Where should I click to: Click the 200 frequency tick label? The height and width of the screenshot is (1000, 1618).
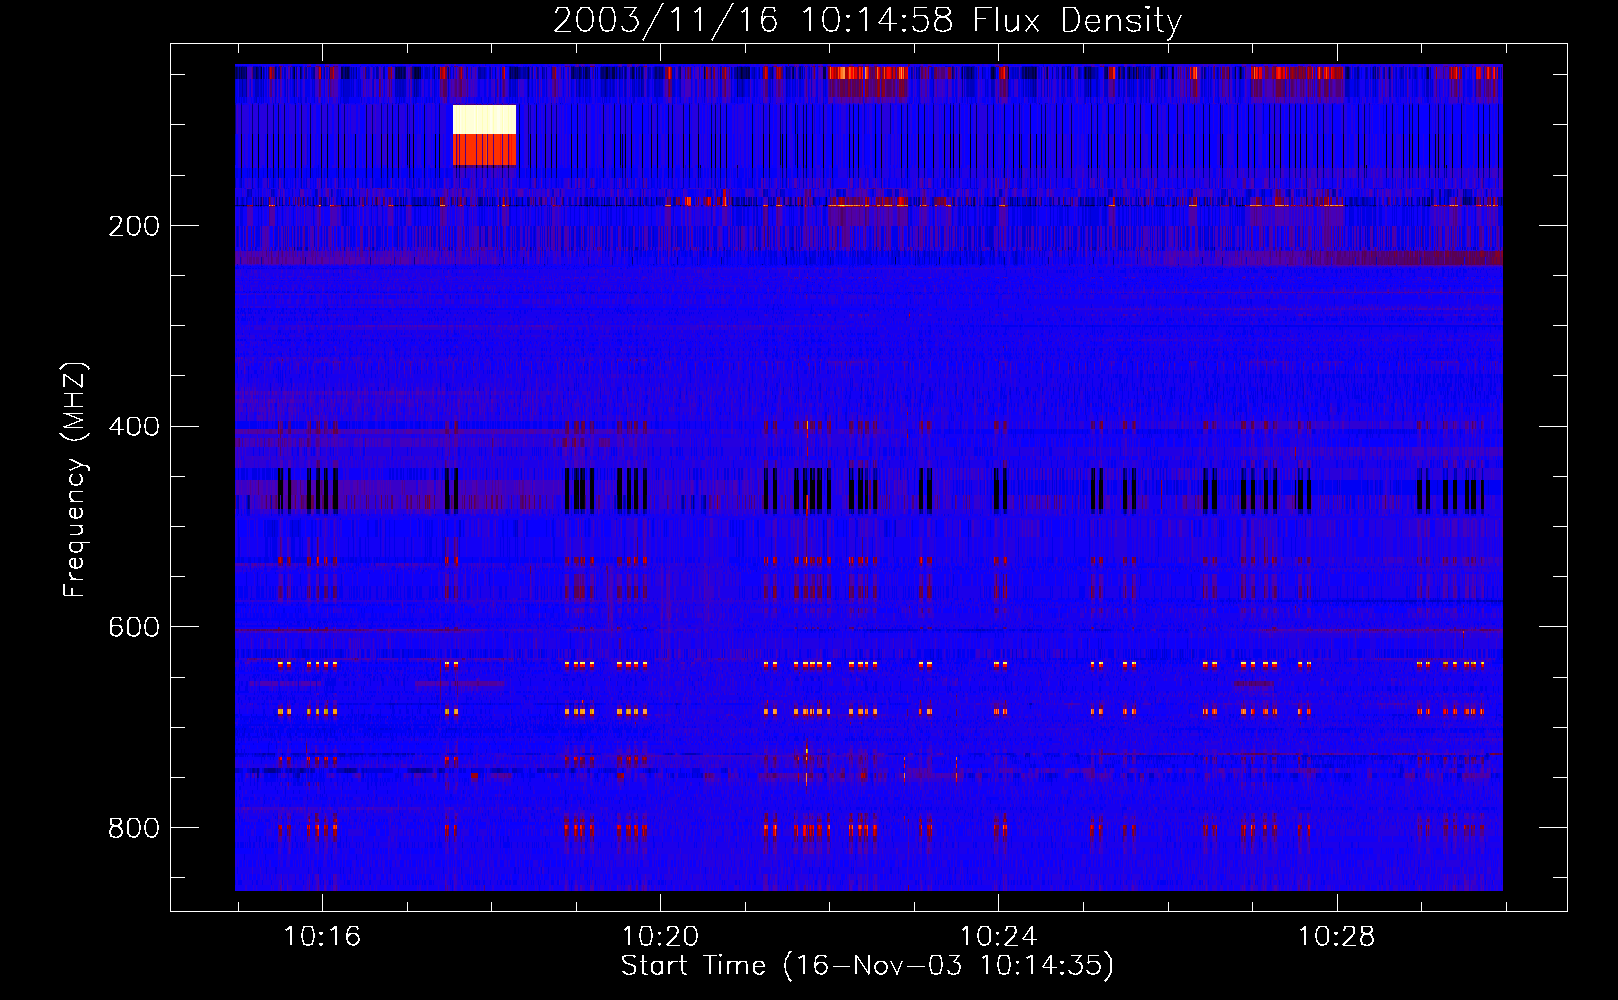134,226
